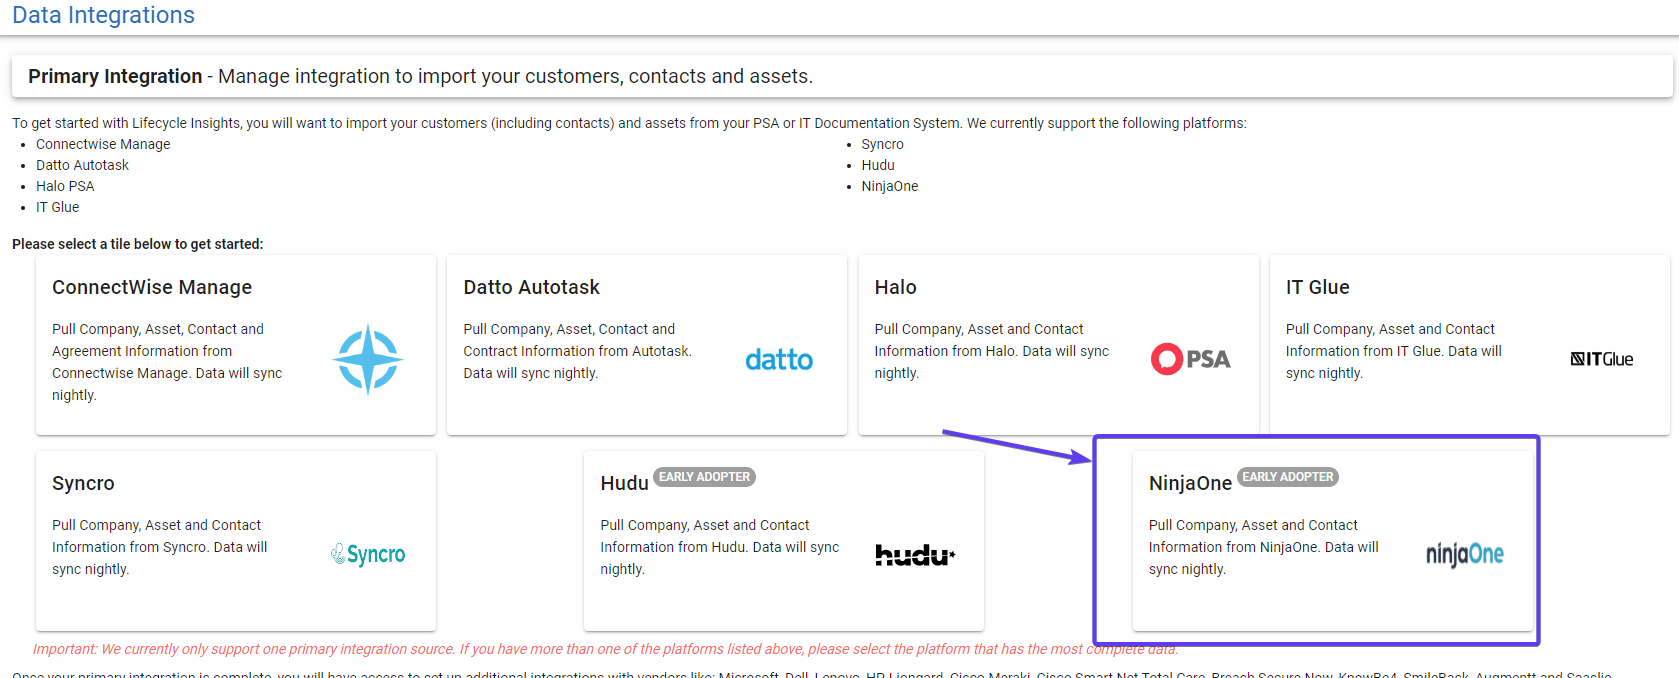Pick the Syncro tile title

83,483
